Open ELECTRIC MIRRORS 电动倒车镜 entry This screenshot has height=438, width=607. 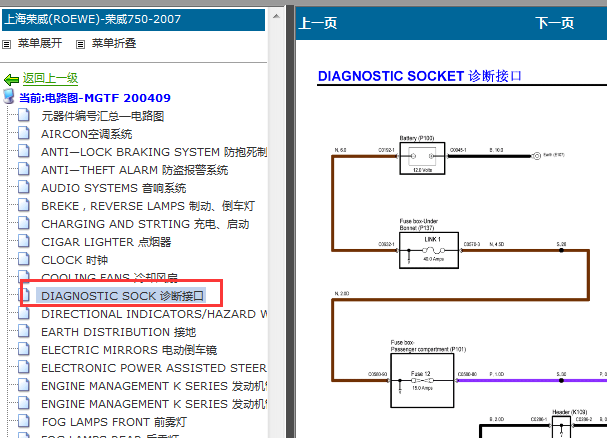pos(129,350)
